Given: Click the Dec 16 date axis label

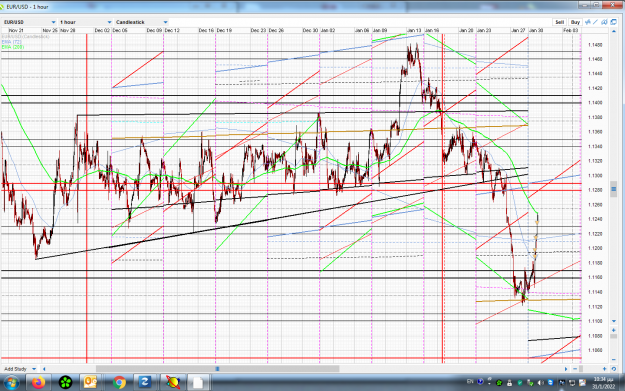Looking at the screenshot, I should [206, 30].
